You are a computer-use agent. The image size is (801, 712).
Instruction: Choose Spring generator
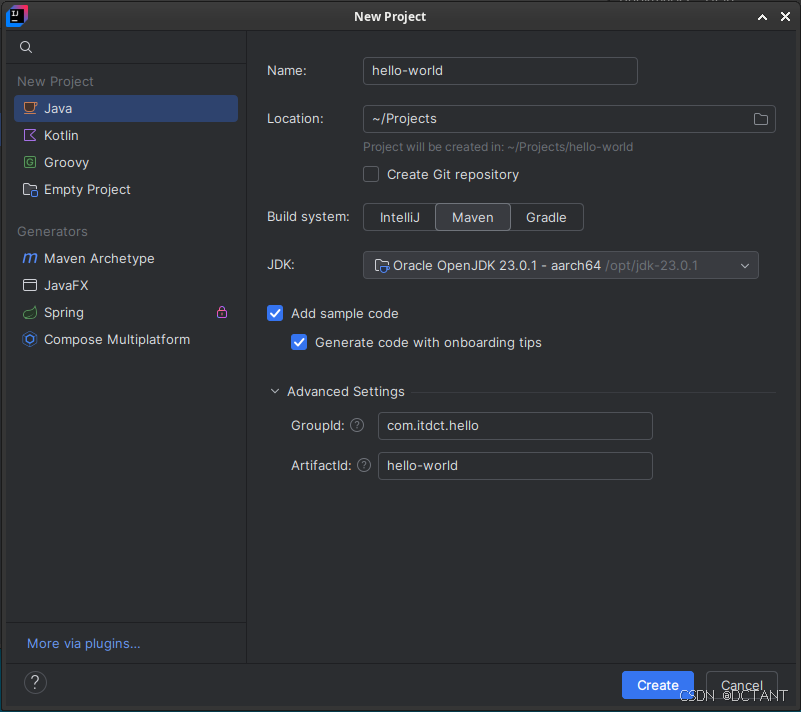(126, 312)
